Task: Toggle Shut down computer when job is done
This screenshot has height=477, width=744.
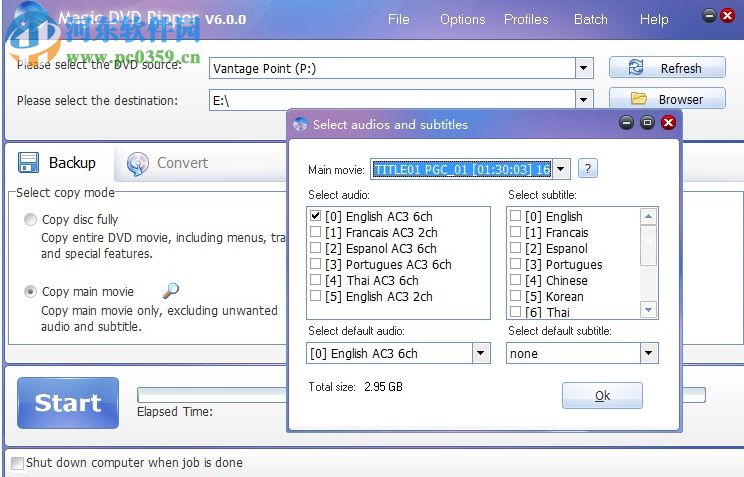Action: click(x=17, y=463)
